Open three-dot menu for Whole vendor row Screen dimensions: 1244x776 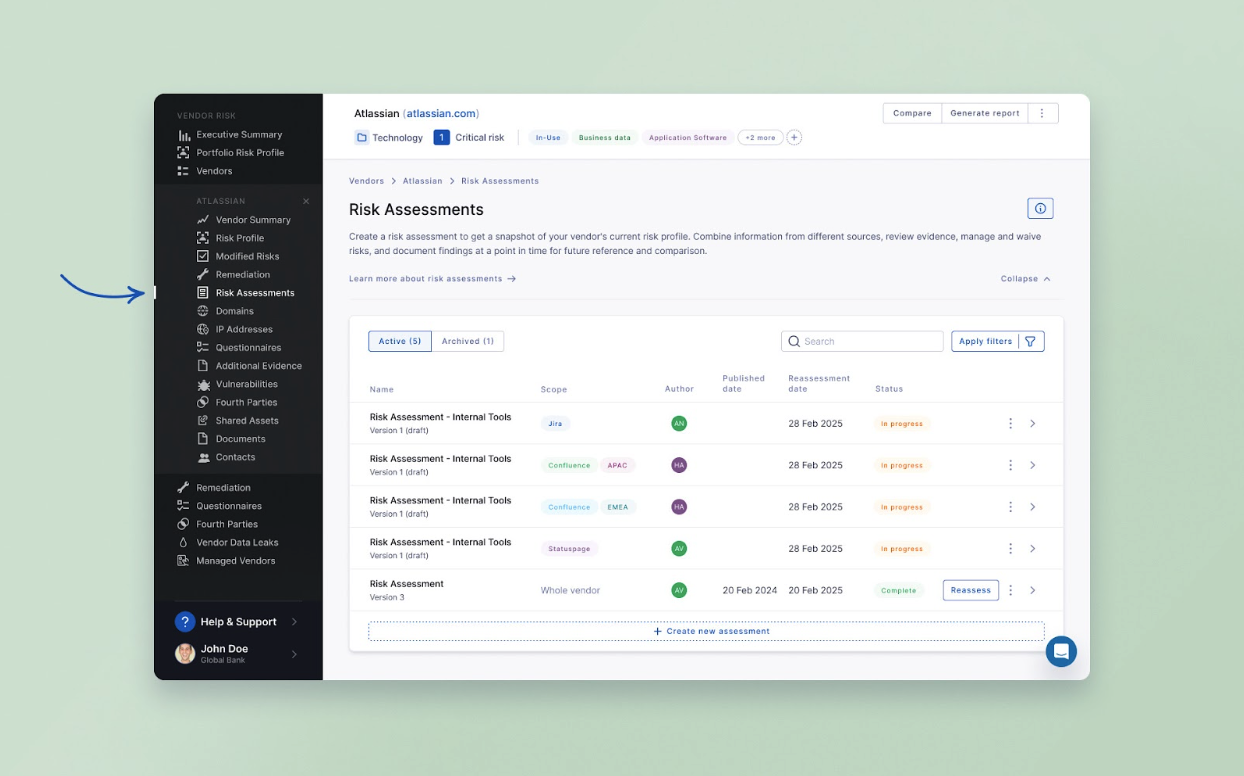pyautogui.click(x=1010, y=590)
